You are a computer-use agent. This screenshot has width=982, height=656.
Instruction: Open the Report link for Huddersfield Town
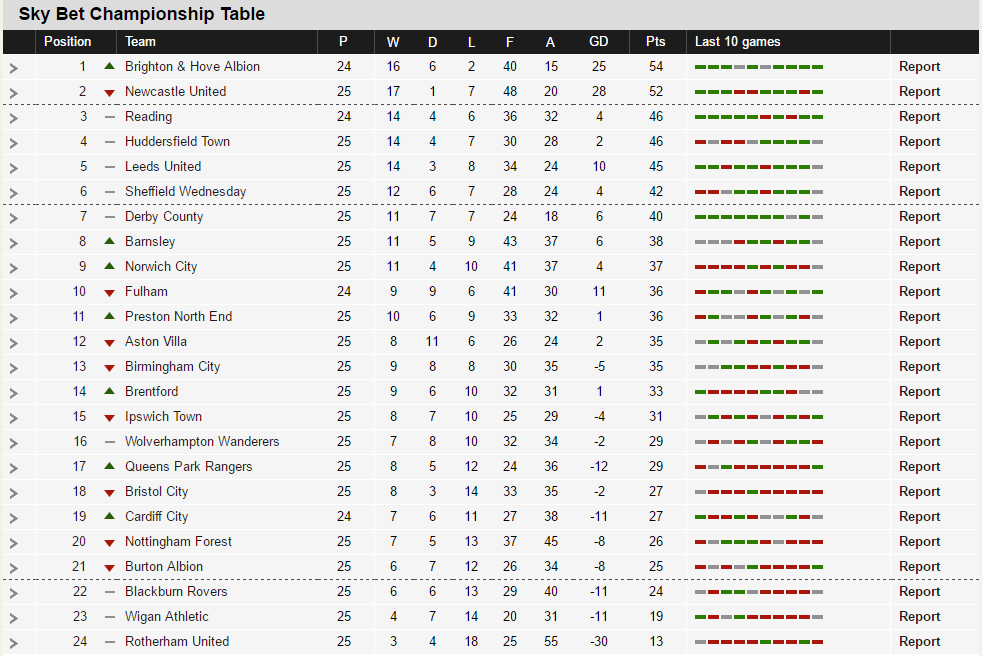pos(919,142)
